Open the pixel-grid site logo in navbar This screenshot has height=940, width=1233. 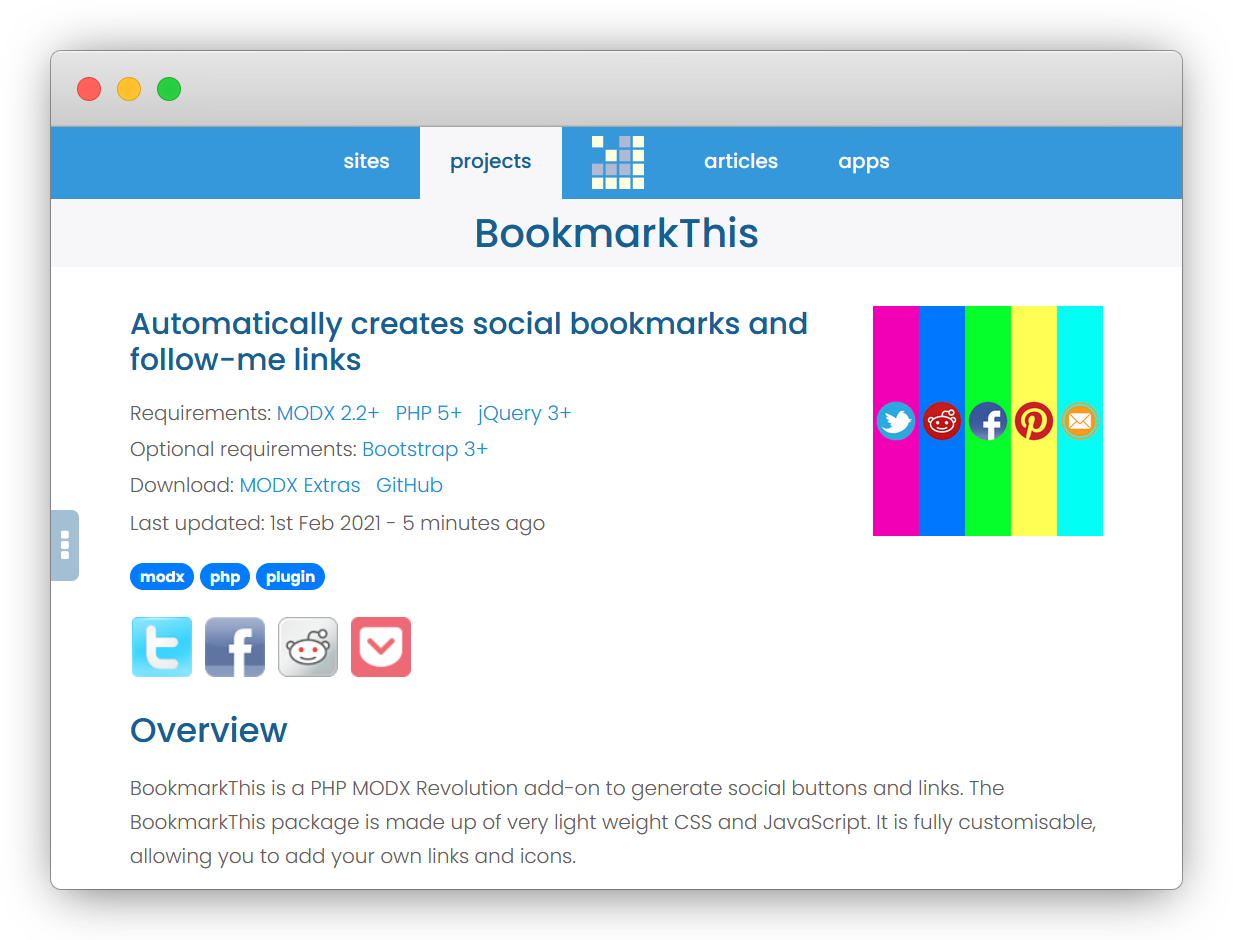pos(618,162)
